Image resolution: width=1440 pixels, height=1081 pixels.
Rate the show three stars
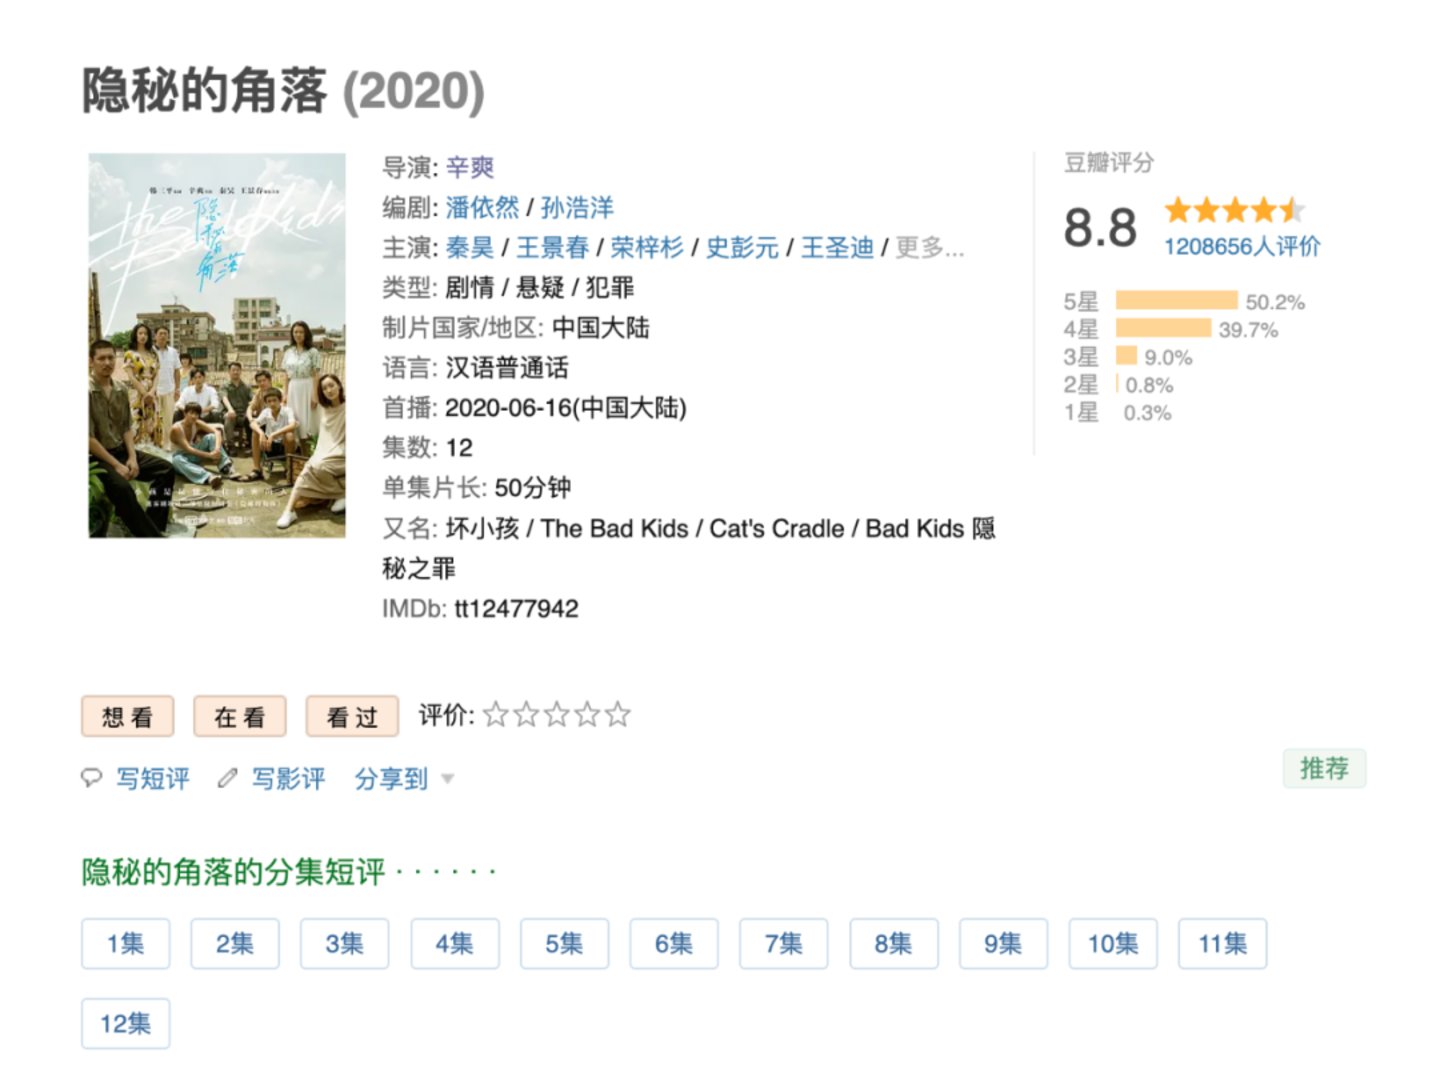click(x=557, y=715)
